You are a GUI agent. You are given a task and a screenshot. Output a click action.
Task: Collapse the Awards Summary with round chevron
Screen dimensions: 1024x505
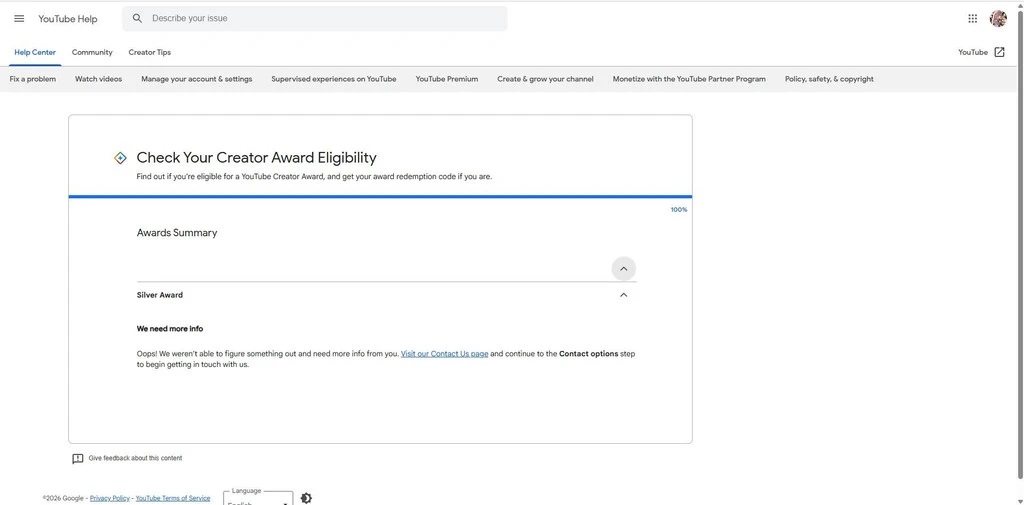point(624,269)
